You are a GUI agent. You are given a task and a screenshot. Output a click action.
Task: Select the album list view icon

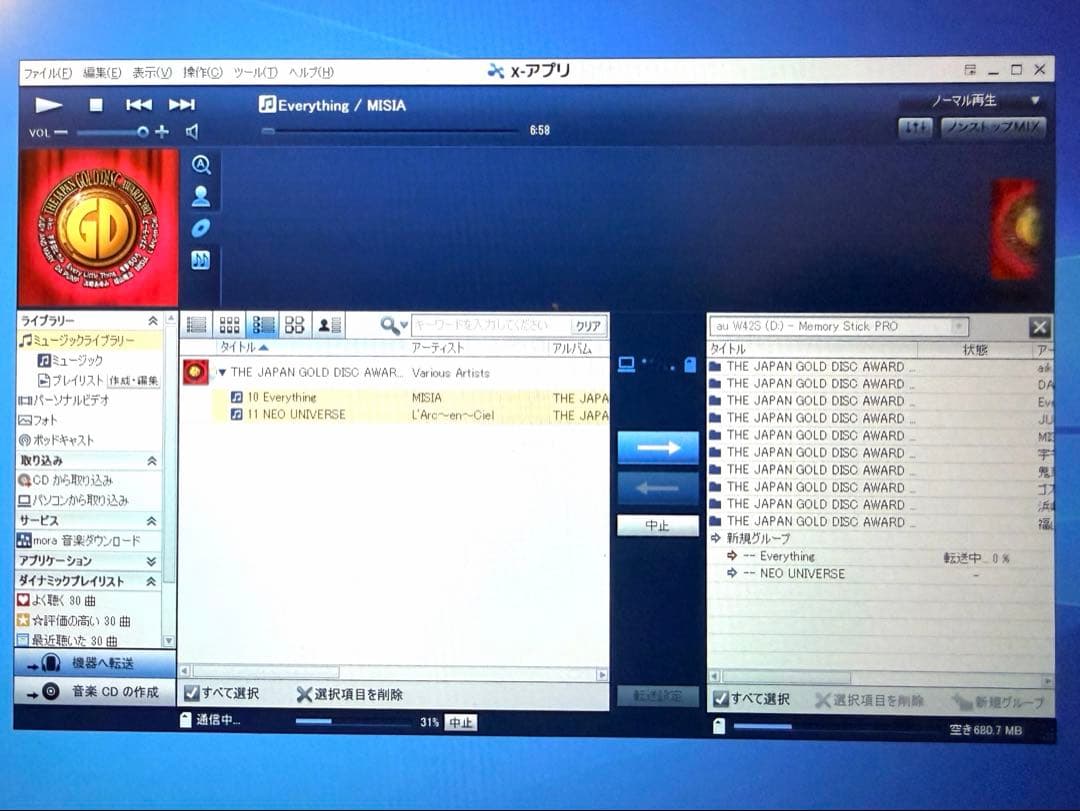[x=262, y=325]
